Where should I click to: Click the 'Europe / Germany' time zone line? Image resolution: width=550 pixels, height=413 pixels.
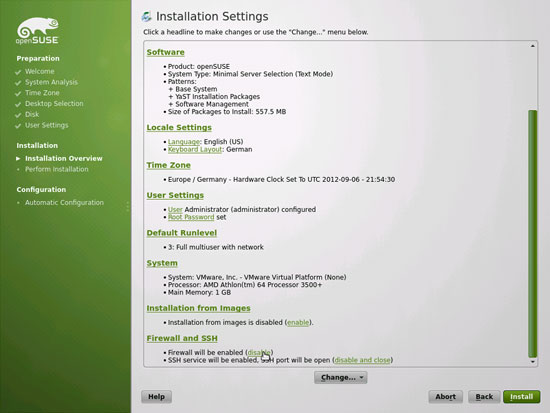(x=281, y=180)
